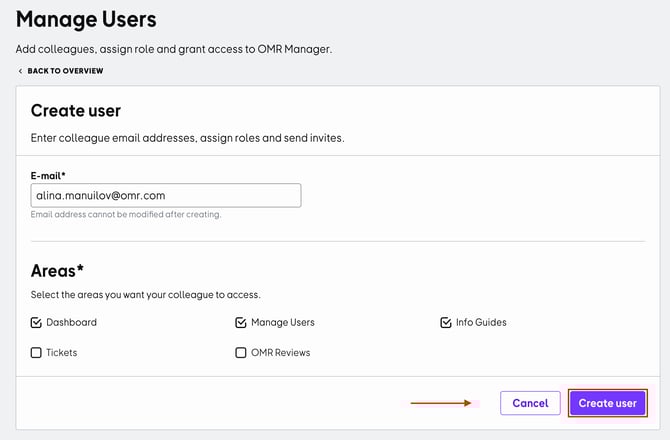Select the Tickets label text
670x440 pixels.
click(x=61, y=353)
